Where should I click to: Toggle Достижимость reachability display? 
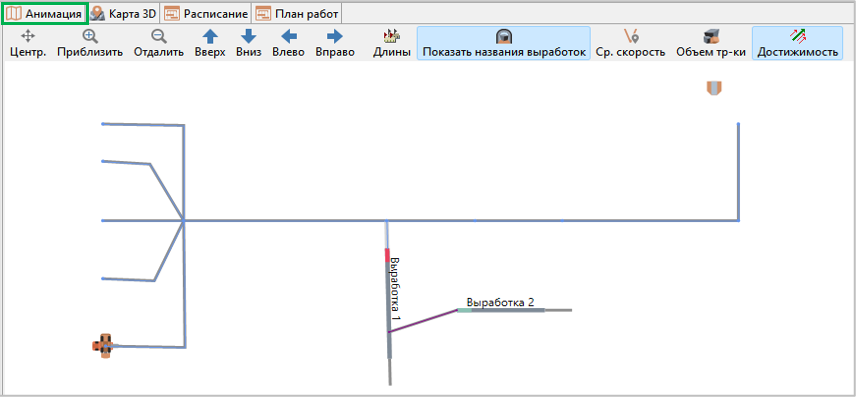[x=797, y=43]
